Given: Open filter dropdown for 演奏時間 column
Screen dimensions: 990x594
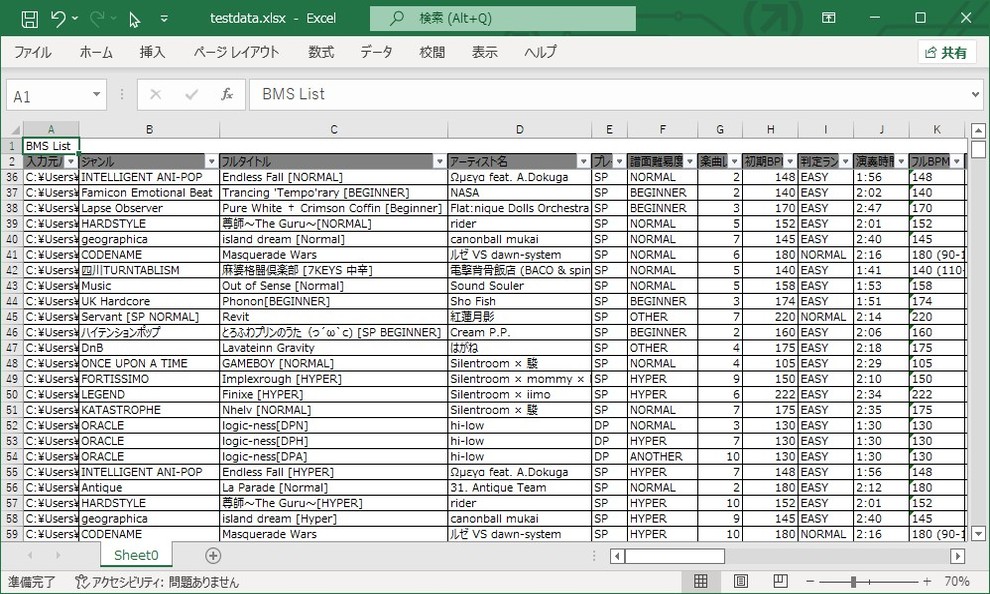Looking at the screenshot, I should (x=901, y=162).
